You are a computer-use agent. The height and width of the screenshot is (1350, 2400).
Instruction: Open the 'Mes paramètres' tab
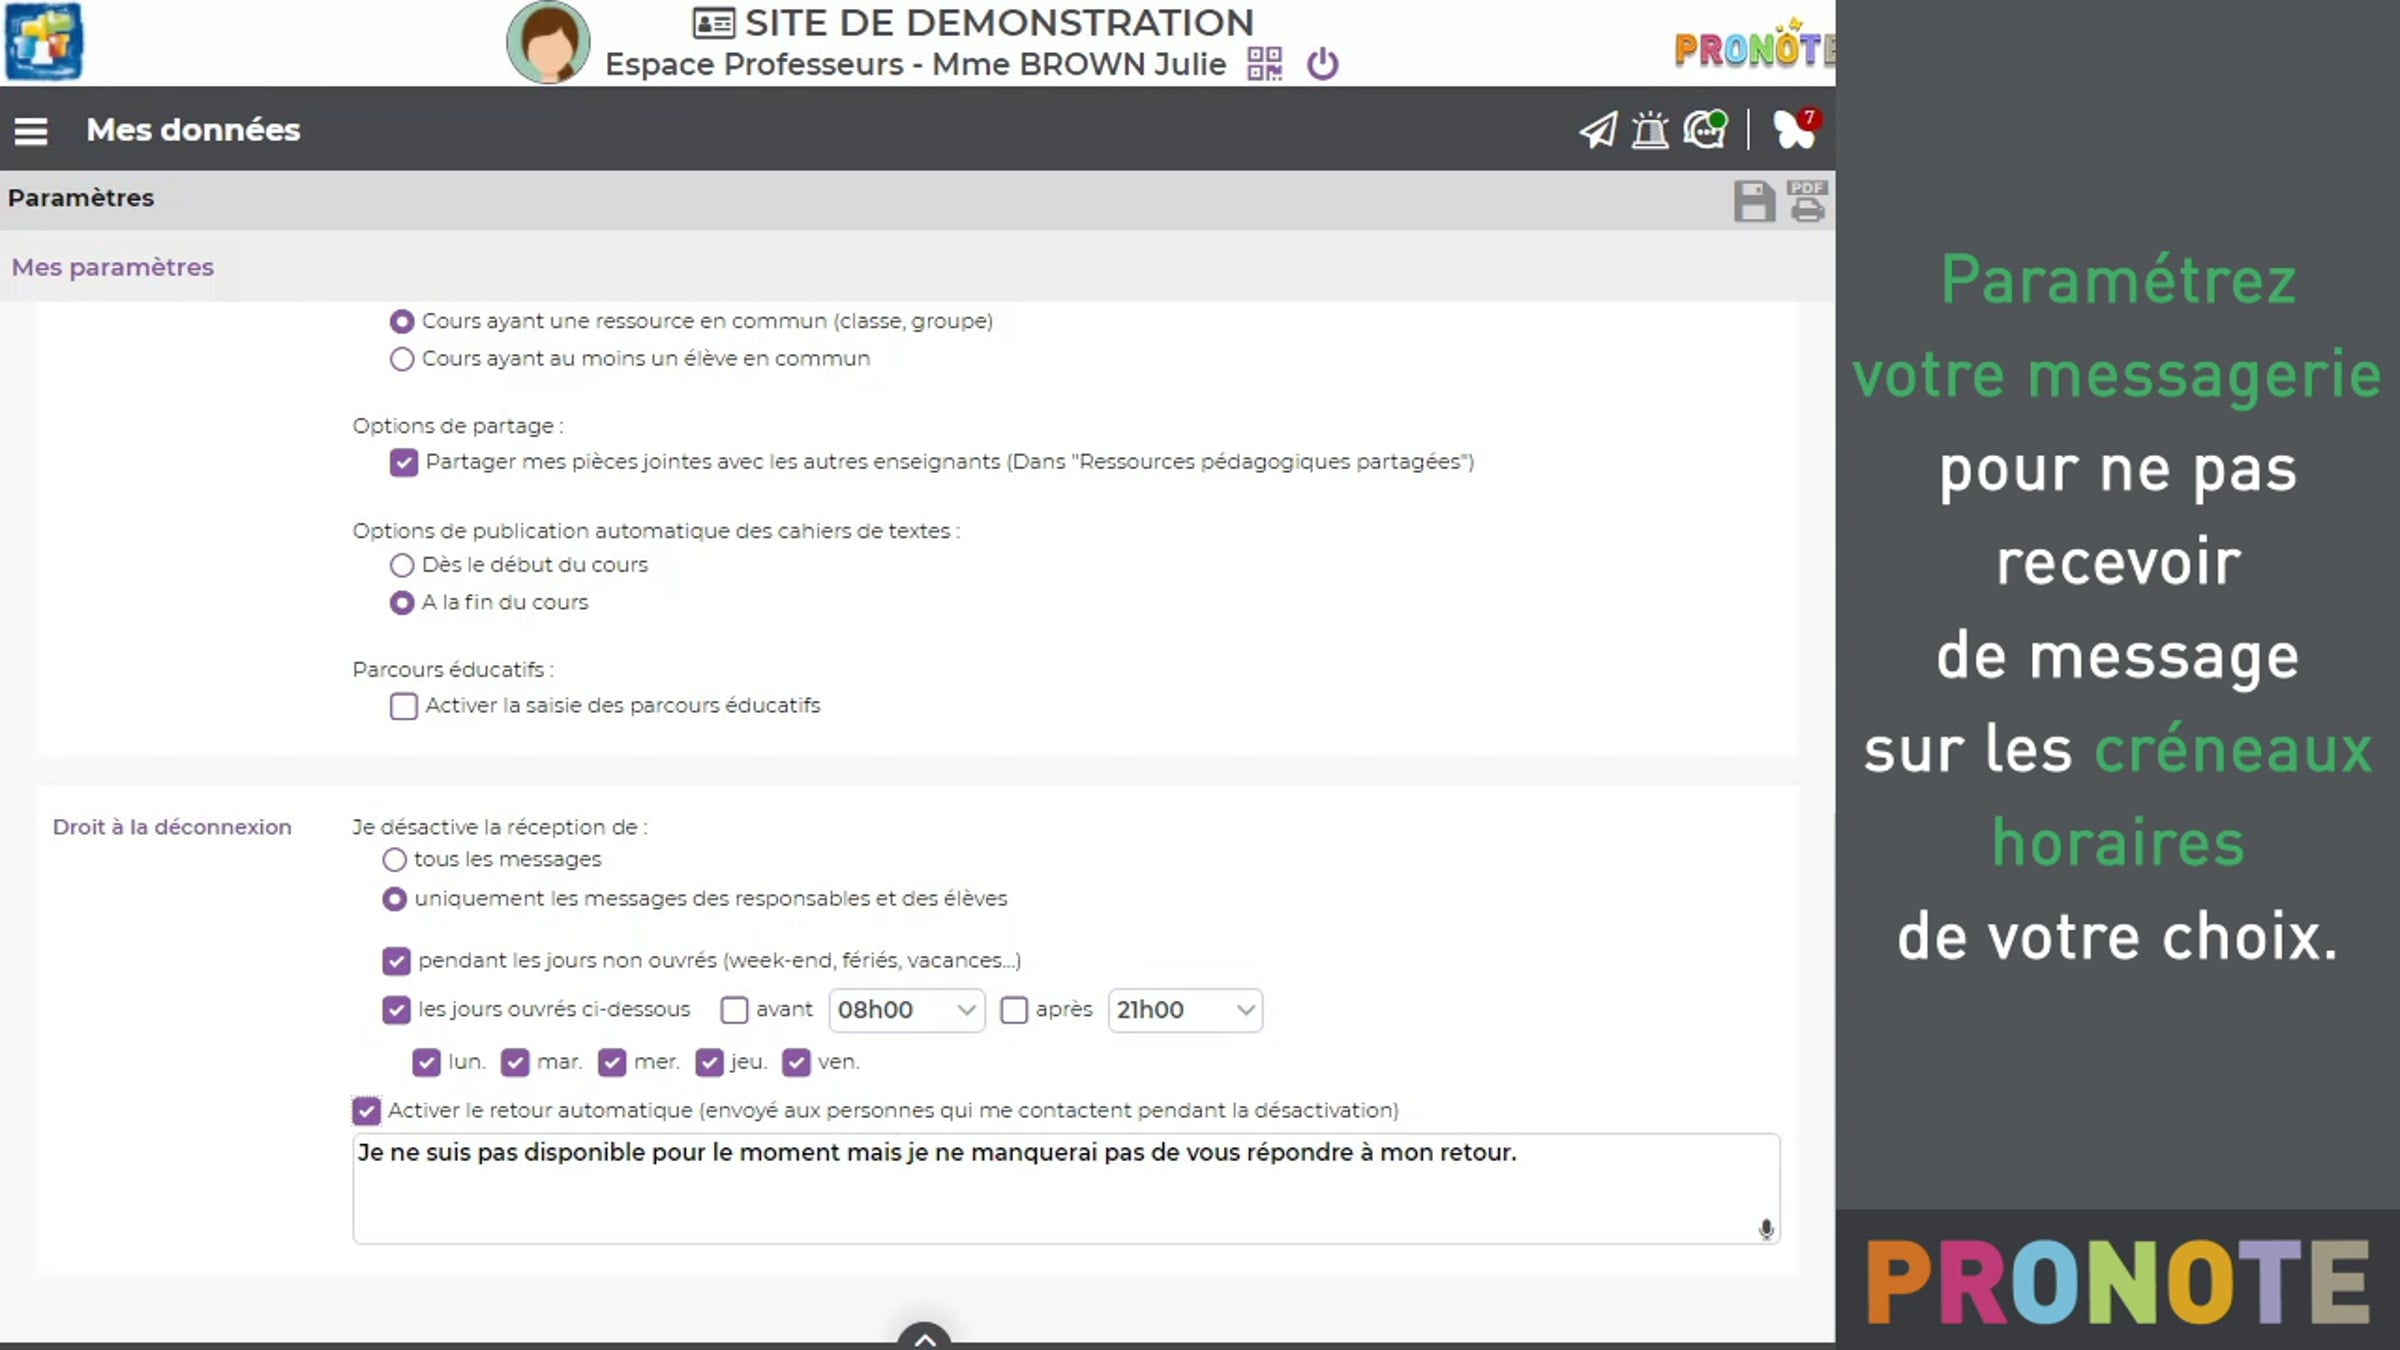[x=113, y=267]
